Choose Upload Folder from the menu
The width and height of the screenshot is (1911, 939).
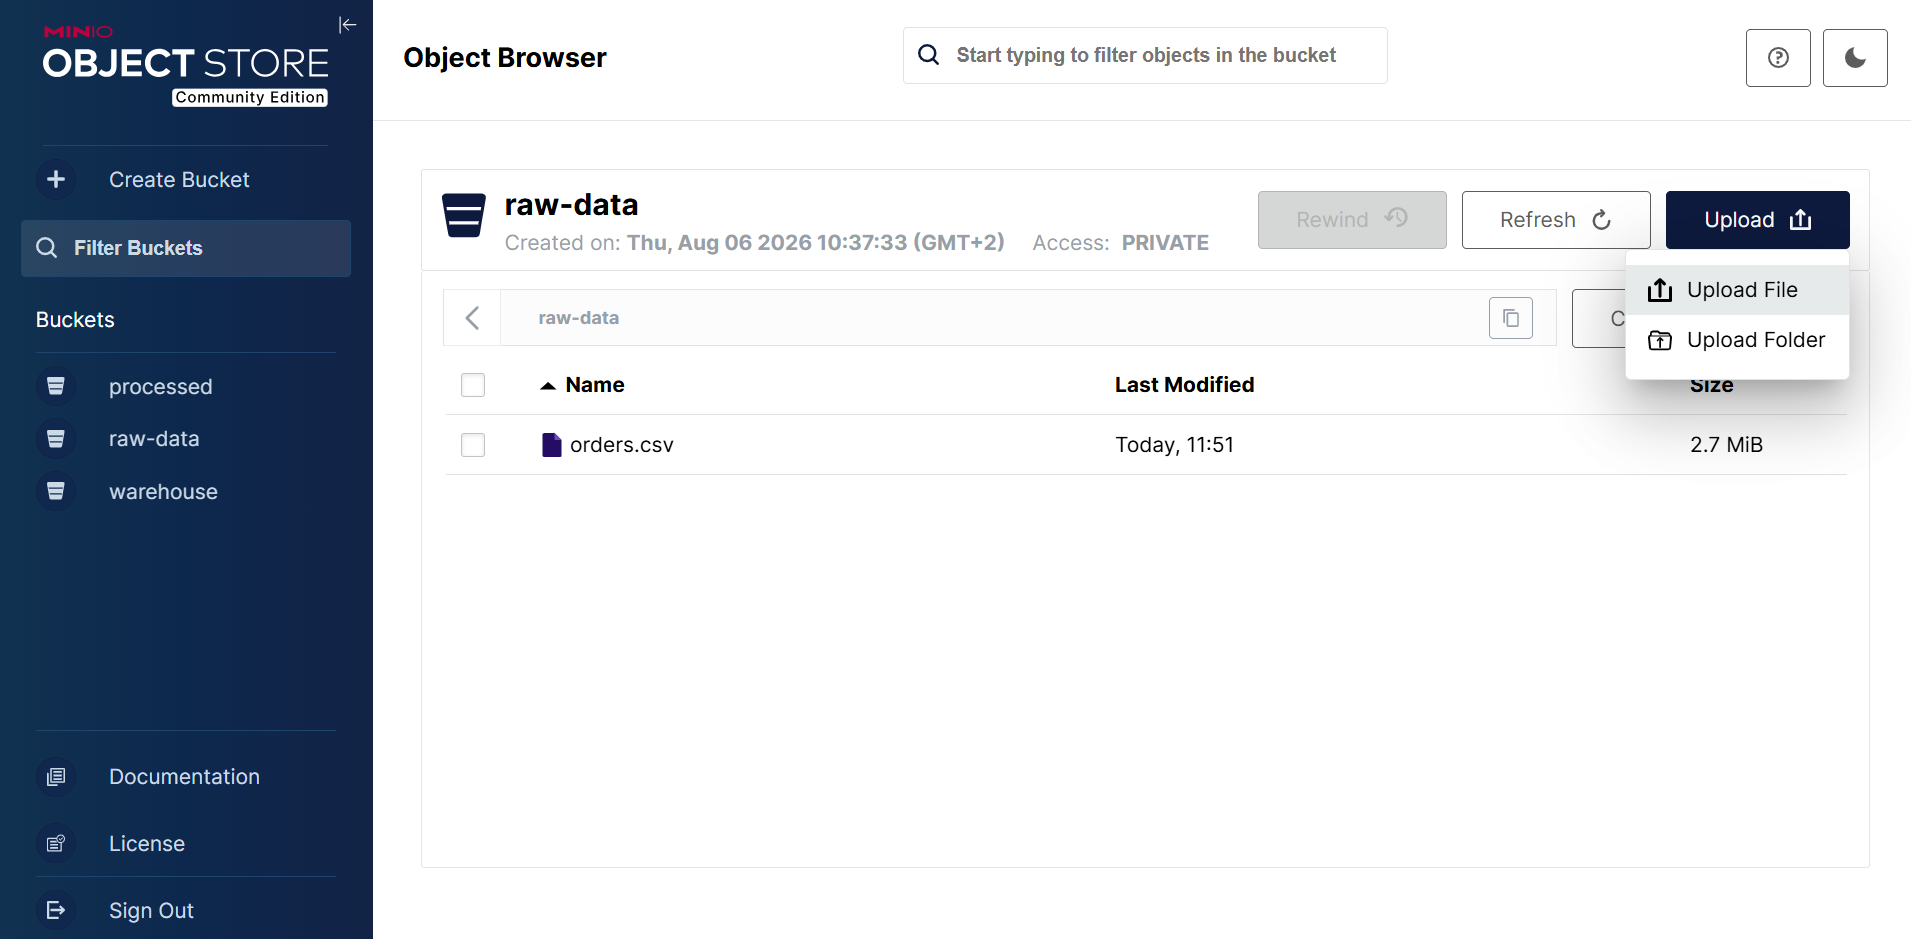point(1737,340)
